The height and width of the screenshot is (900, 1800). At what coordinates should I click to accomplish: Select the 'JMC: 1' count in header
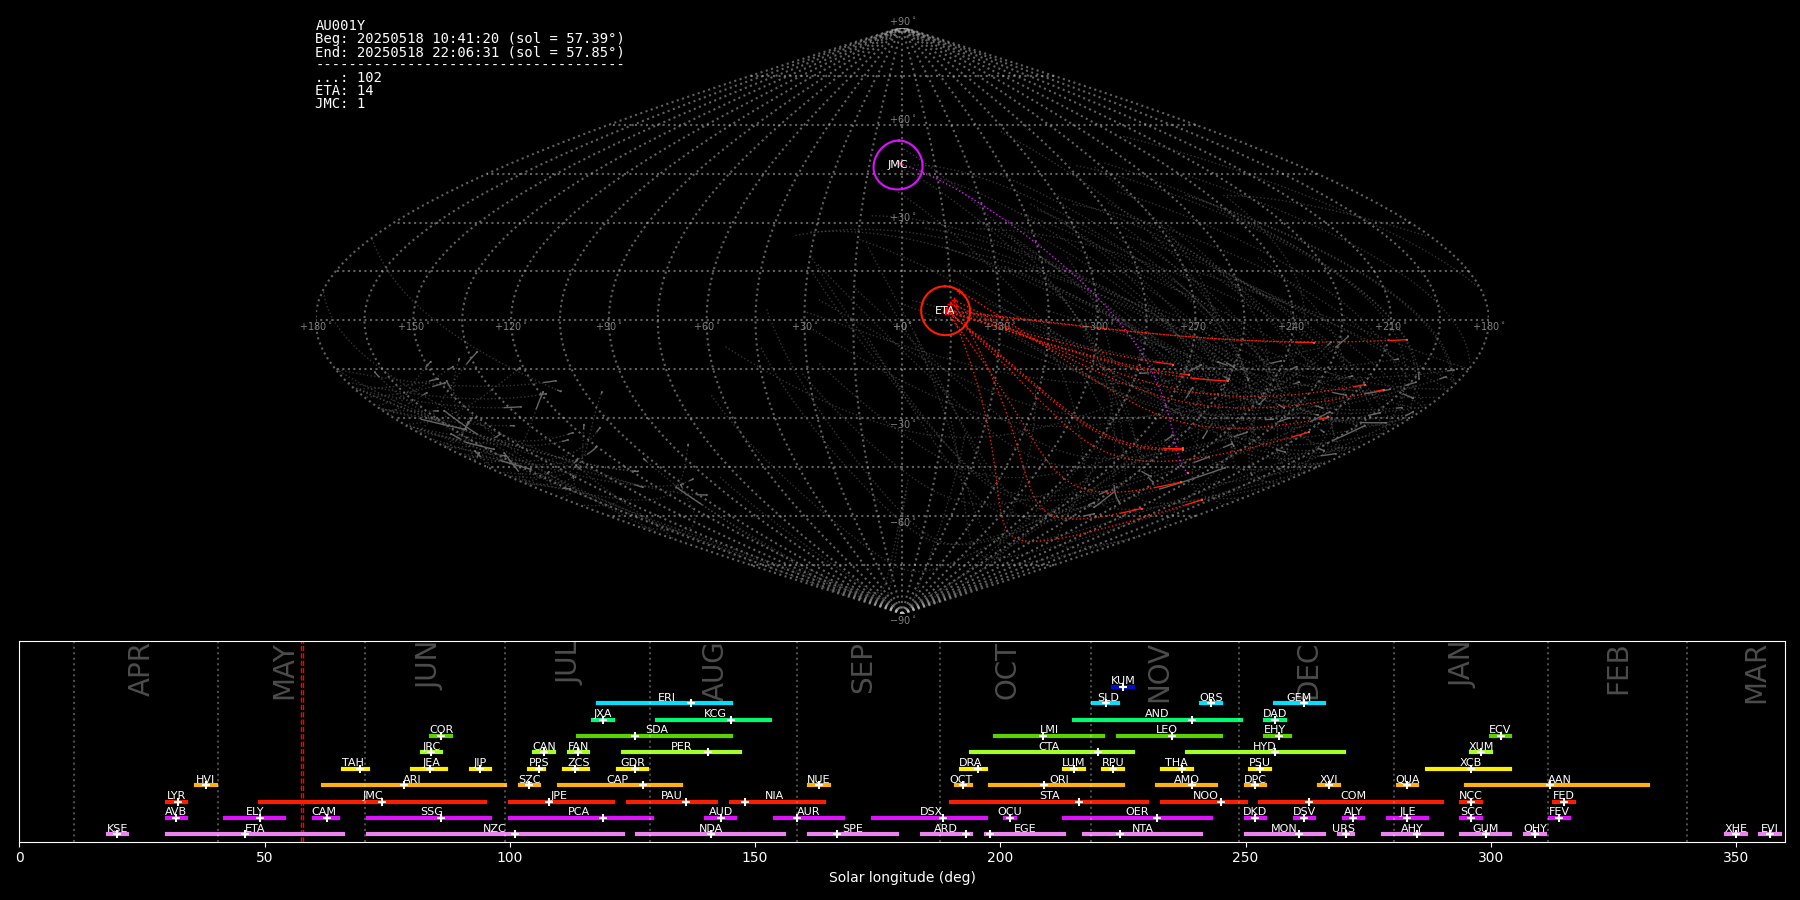click(340, 103)
